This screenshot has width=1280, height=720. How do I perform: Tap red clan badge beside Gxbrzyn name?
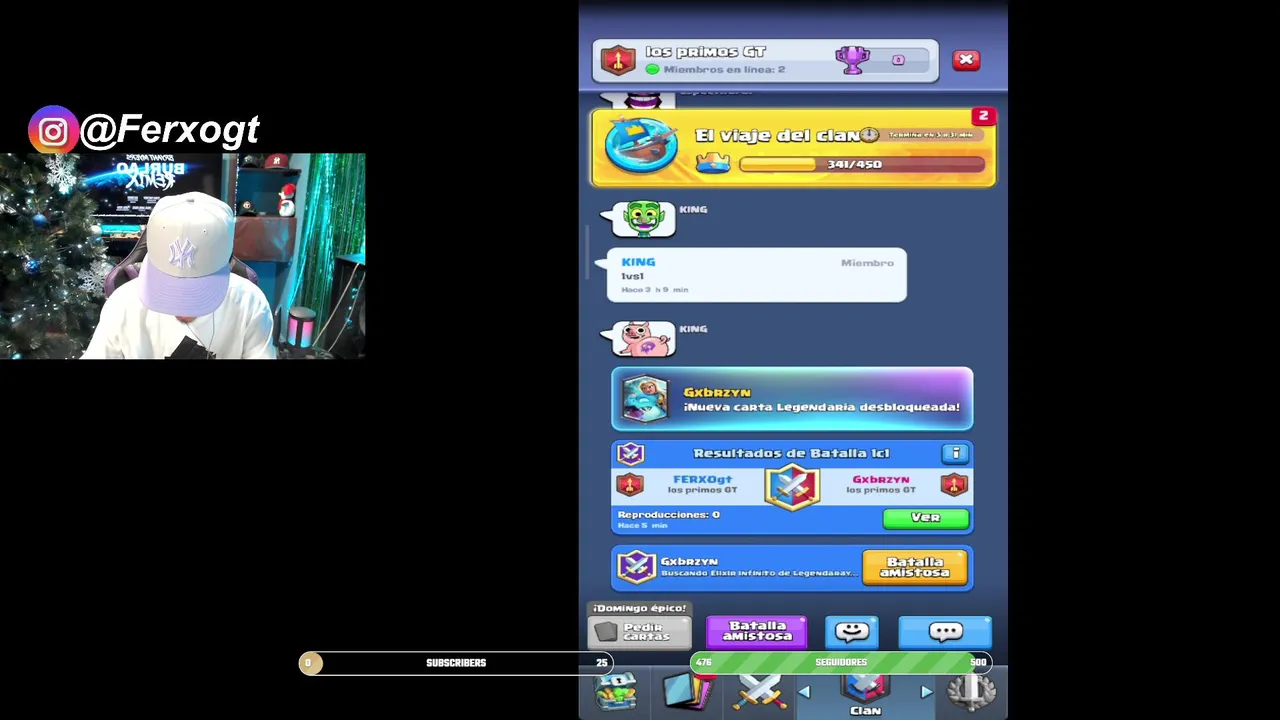954,486
